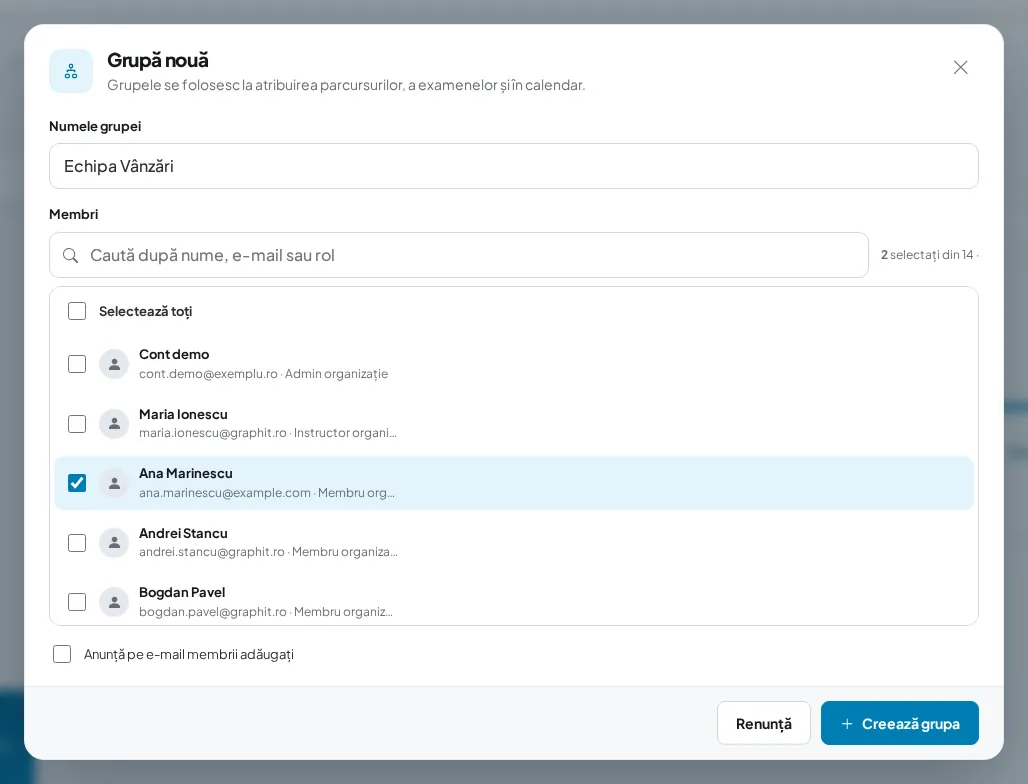The image size is (1028, 784).
Task: Click the name Cont demo
Action: [174, 355]
